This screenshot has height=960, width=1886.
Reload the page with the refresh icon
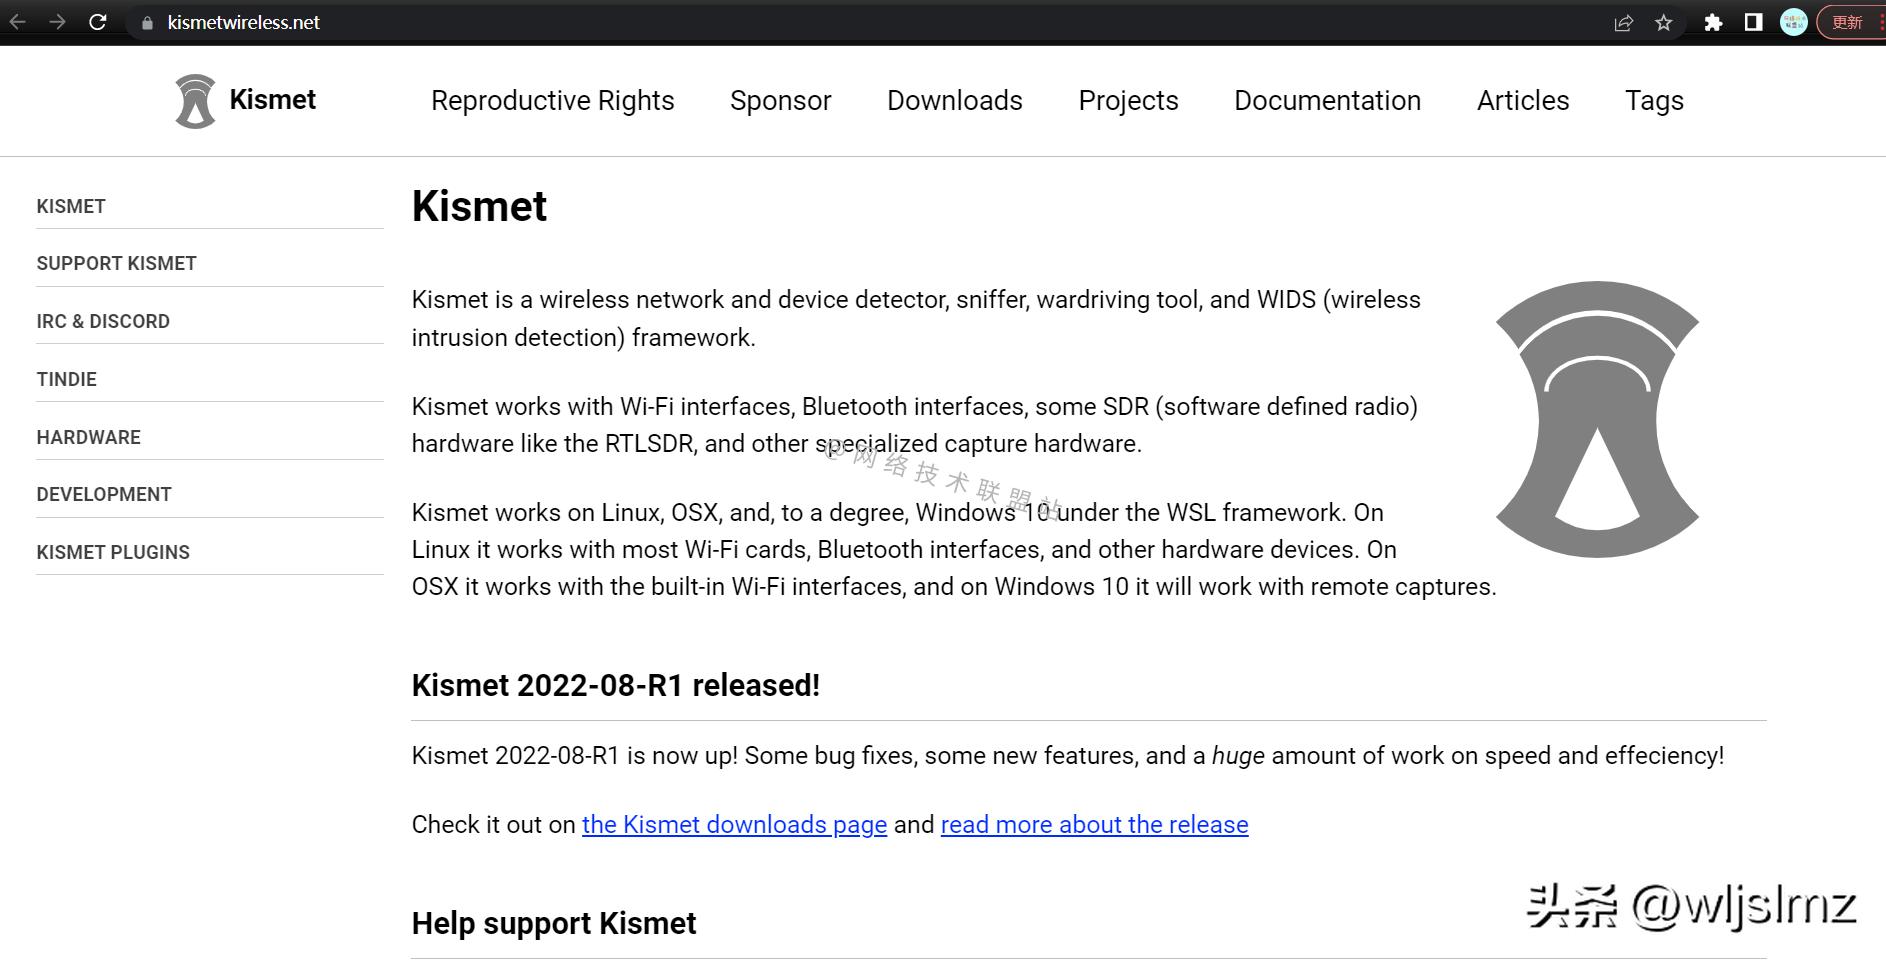pos(98,22)
